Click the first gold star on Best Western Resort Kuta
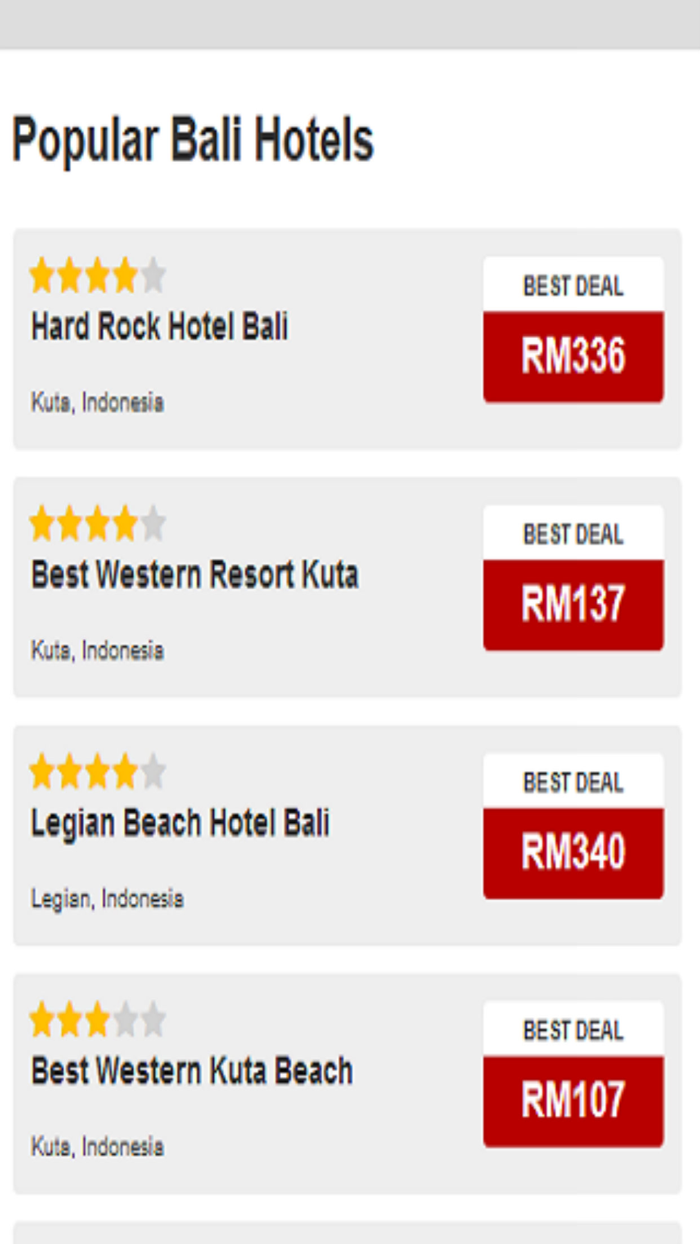 click(41, 522)
